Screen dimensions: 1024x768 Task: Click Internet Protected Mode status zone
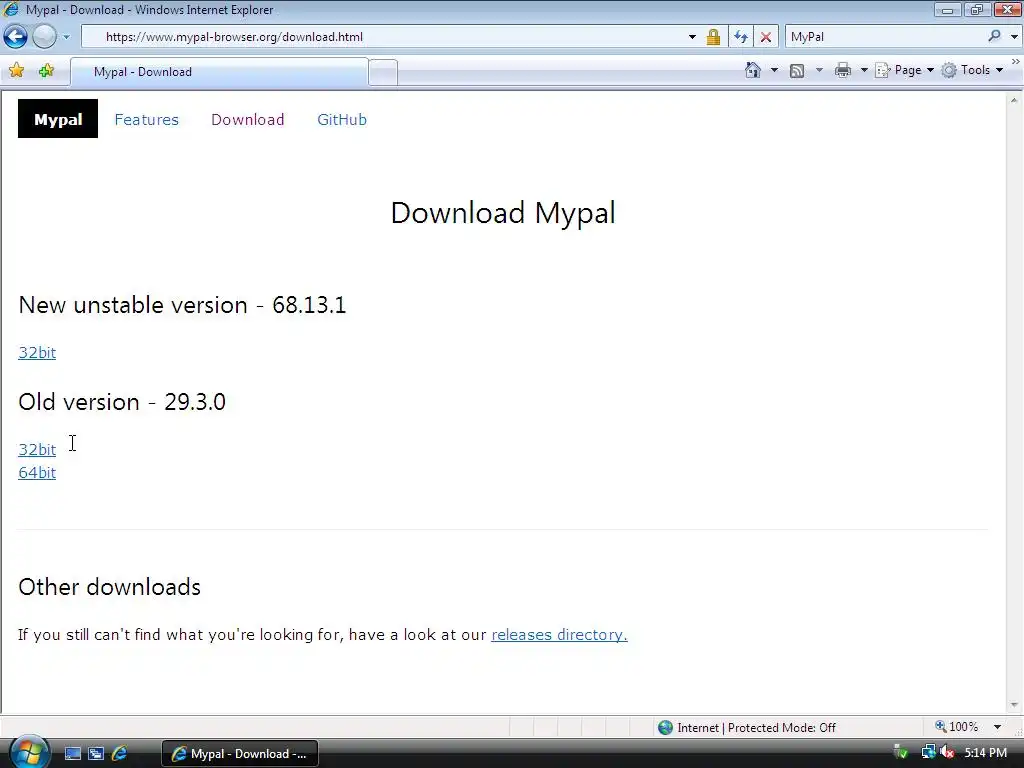click(x=747, y=728)
